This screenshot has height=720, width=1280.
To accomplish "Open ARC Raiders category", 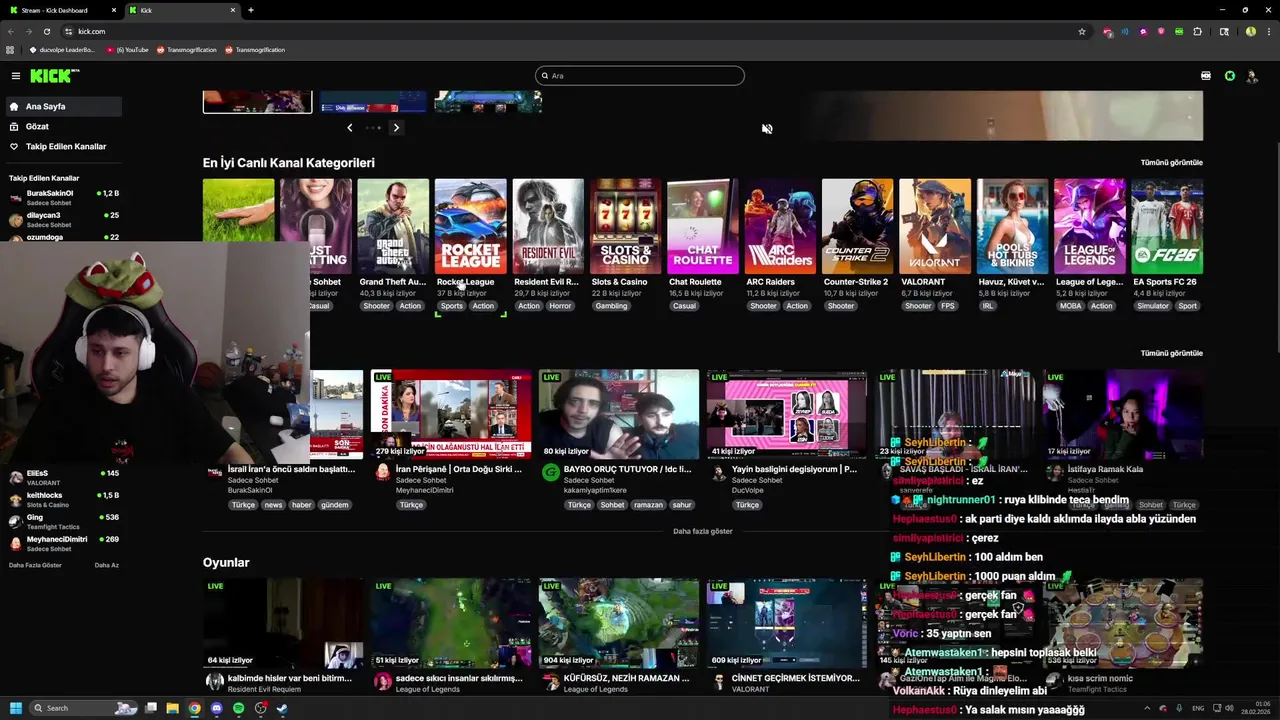I will (780, 226).
